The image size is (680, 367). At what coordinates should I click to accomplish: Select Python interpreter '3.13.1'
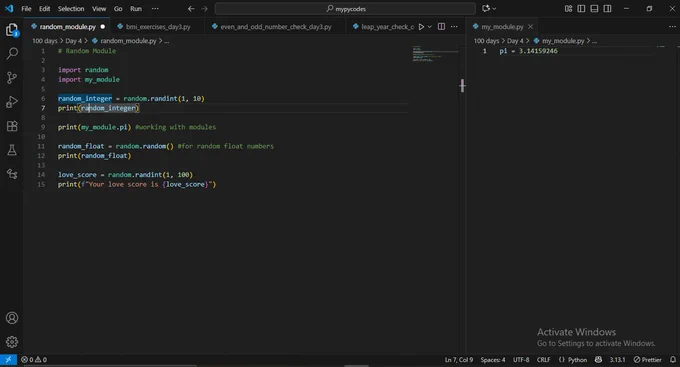(x=617, y=360)
